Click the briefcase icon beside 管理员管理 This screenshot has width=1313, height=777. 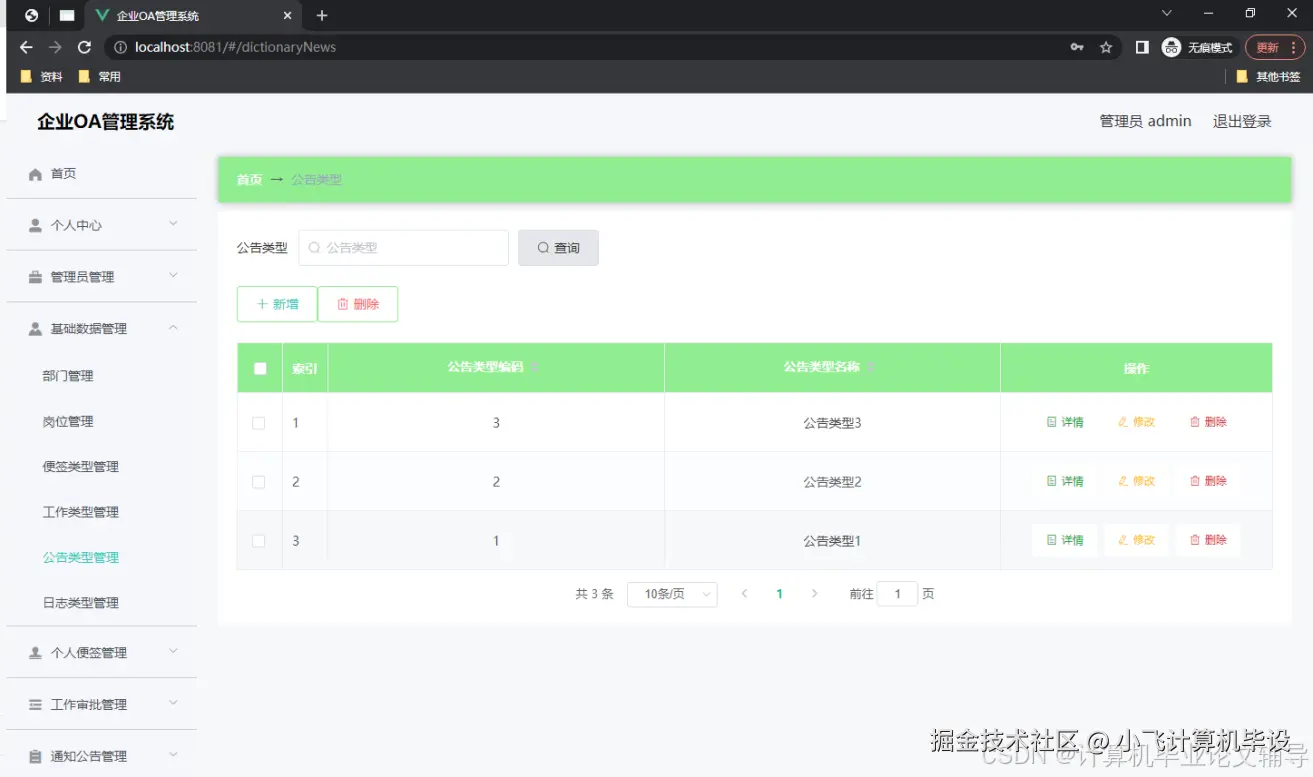click(x=35, y=276)
